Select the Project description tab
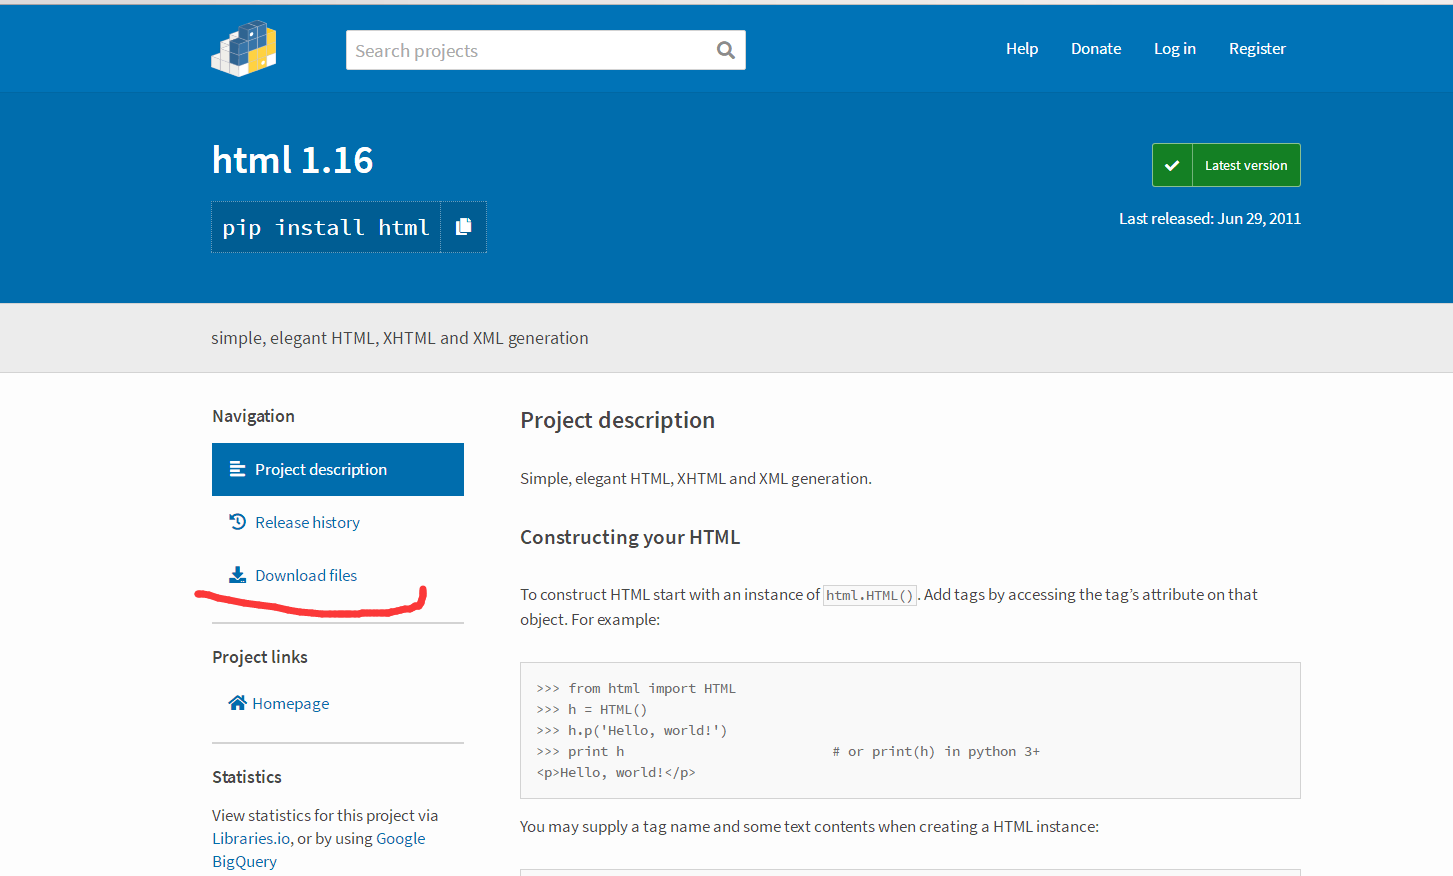1453x876 pixels. click(x=338, y=469)
